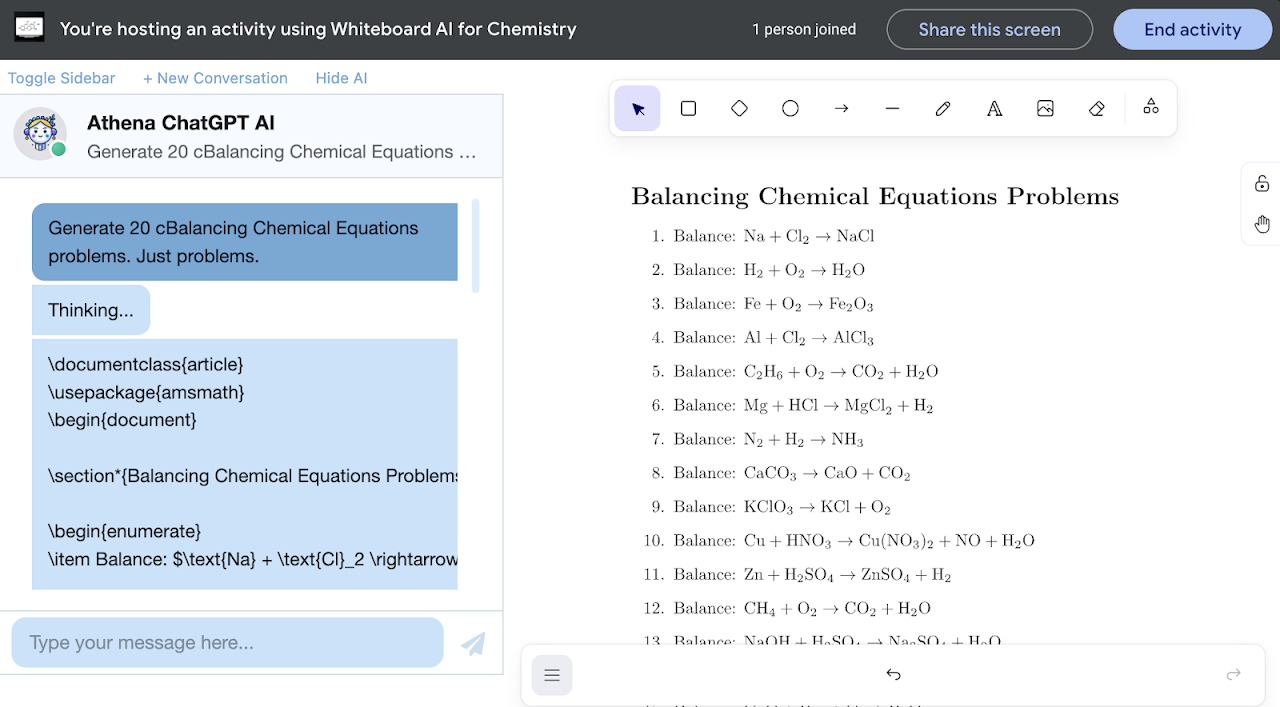
Task: Click the undo arrow button
Action: pyautogui.click(x=893, y=675)
